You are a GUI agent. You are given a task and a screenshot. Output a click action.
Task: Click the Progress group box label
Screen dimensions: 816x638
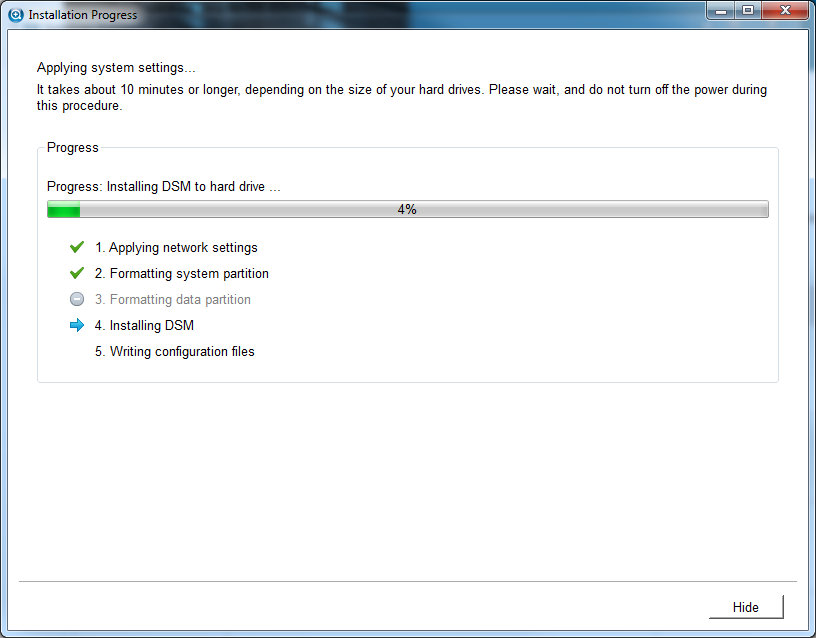tap(73, 147)
